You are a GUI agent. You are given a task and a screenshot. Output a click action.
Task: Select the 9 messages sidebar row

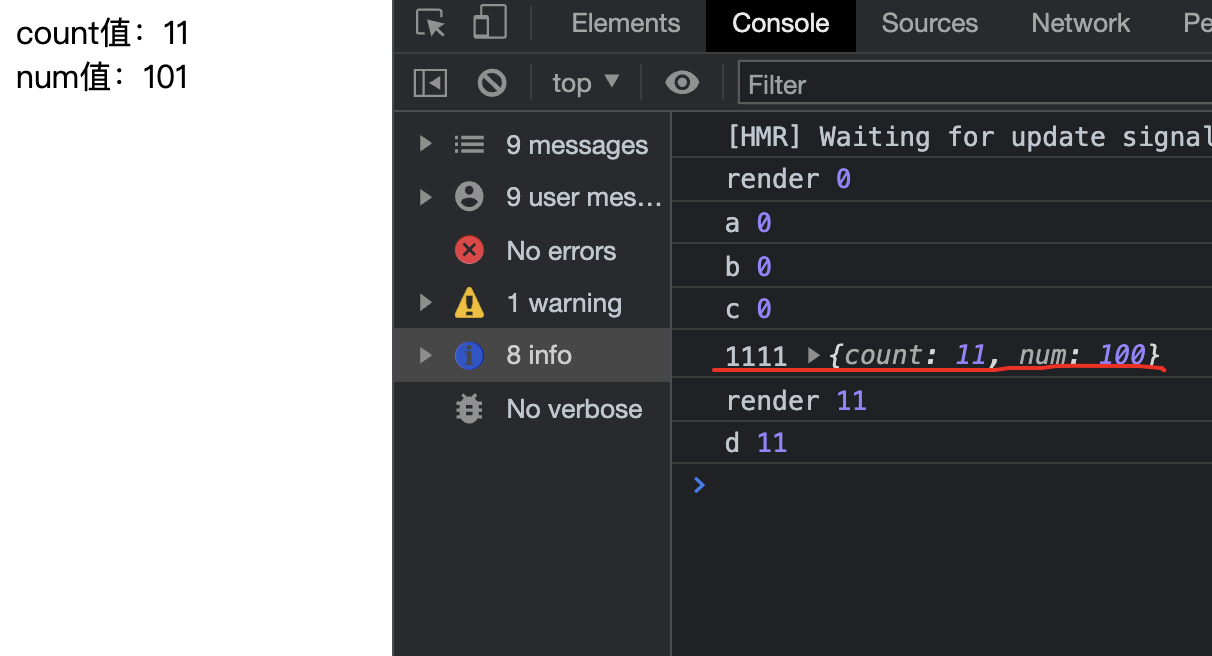[532, 145]
